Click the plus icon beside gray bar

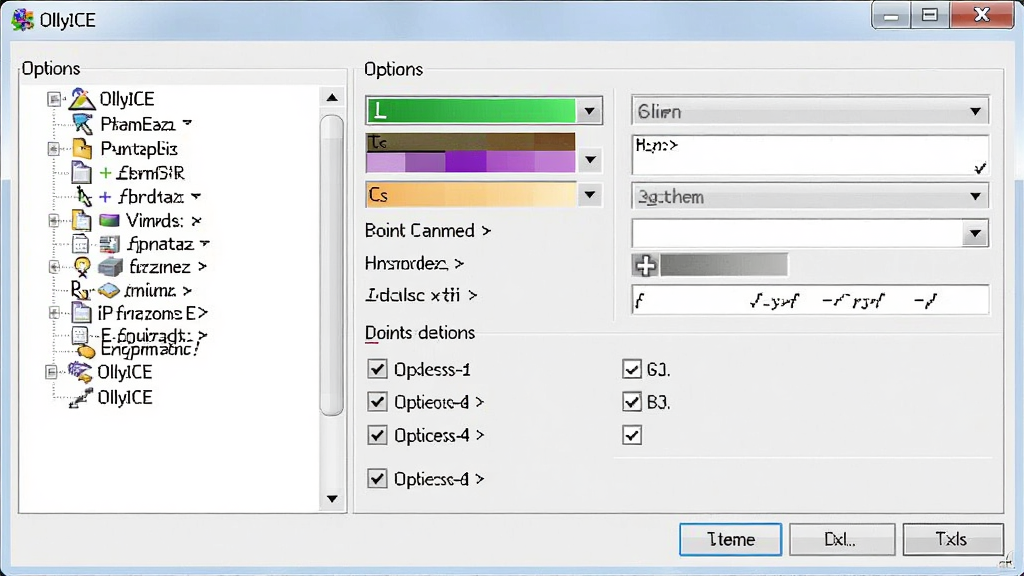646,266
